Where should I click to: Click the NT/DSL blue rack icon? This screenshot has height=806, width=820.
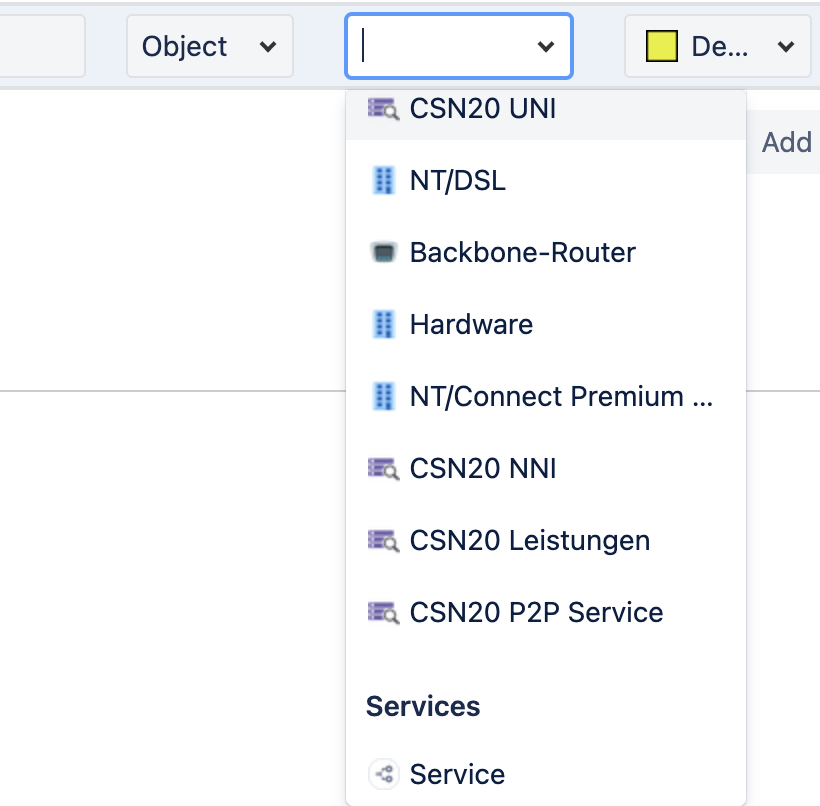coord(384,180)
